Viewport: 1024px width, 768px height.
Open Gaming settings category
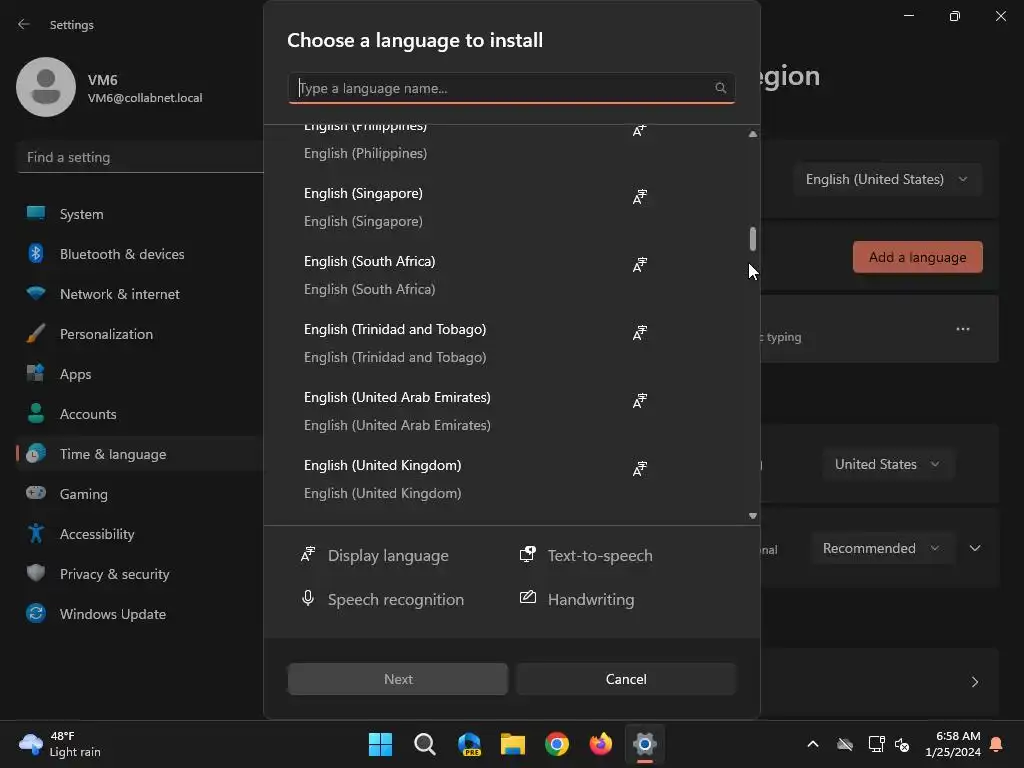pyautogui.click(x=139, y=494)
